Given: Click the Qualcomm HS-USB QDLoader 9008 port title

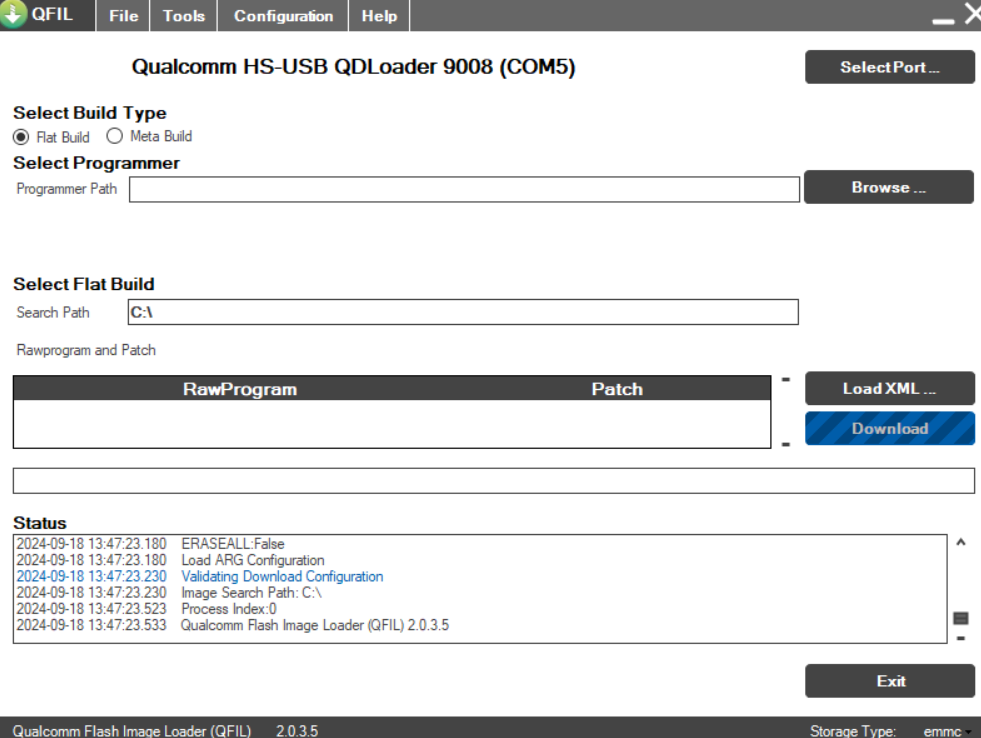Looking at the screenshot, I should (353, 66).
